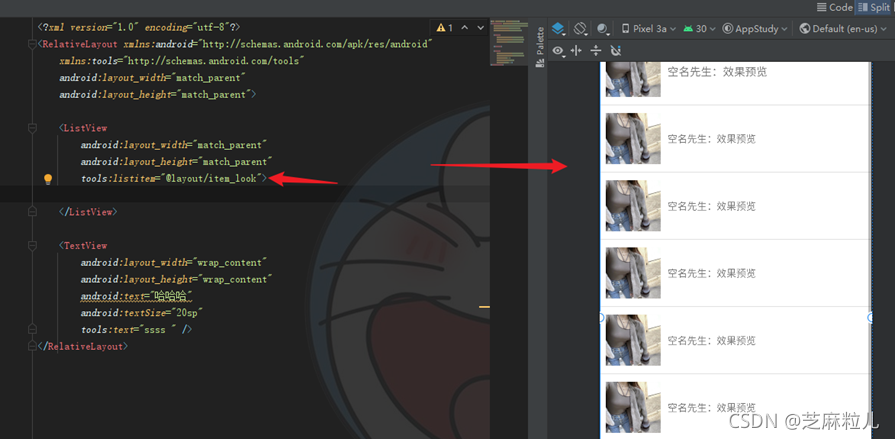Select the fifth preview list item thumbnail
This screenshot has height=439, width=895.
click(633, 340)
